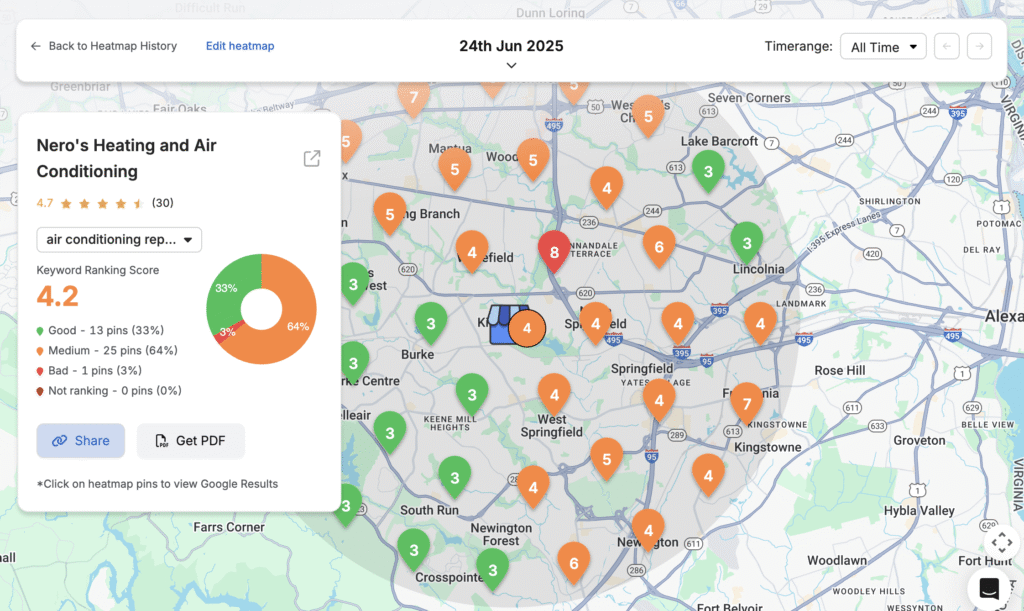Click the Medium - 25 pins legend entry

pyautogui.click(x=107, y=351)
